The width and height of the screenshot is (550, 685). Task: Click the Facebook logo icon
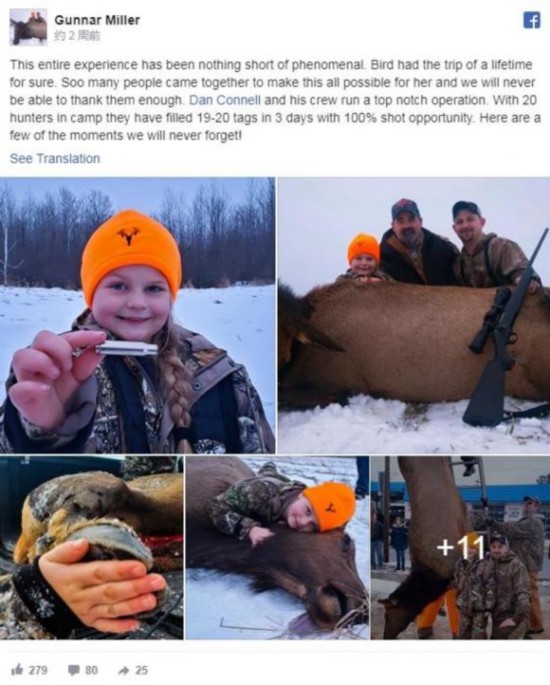point(532,21)
